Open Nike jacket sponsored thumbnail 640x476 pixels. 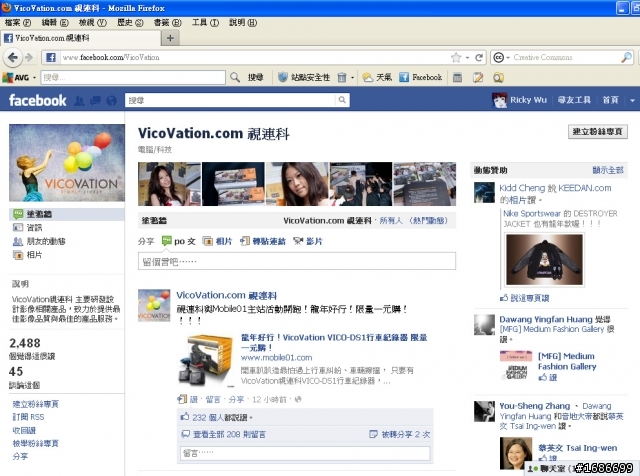544,259
